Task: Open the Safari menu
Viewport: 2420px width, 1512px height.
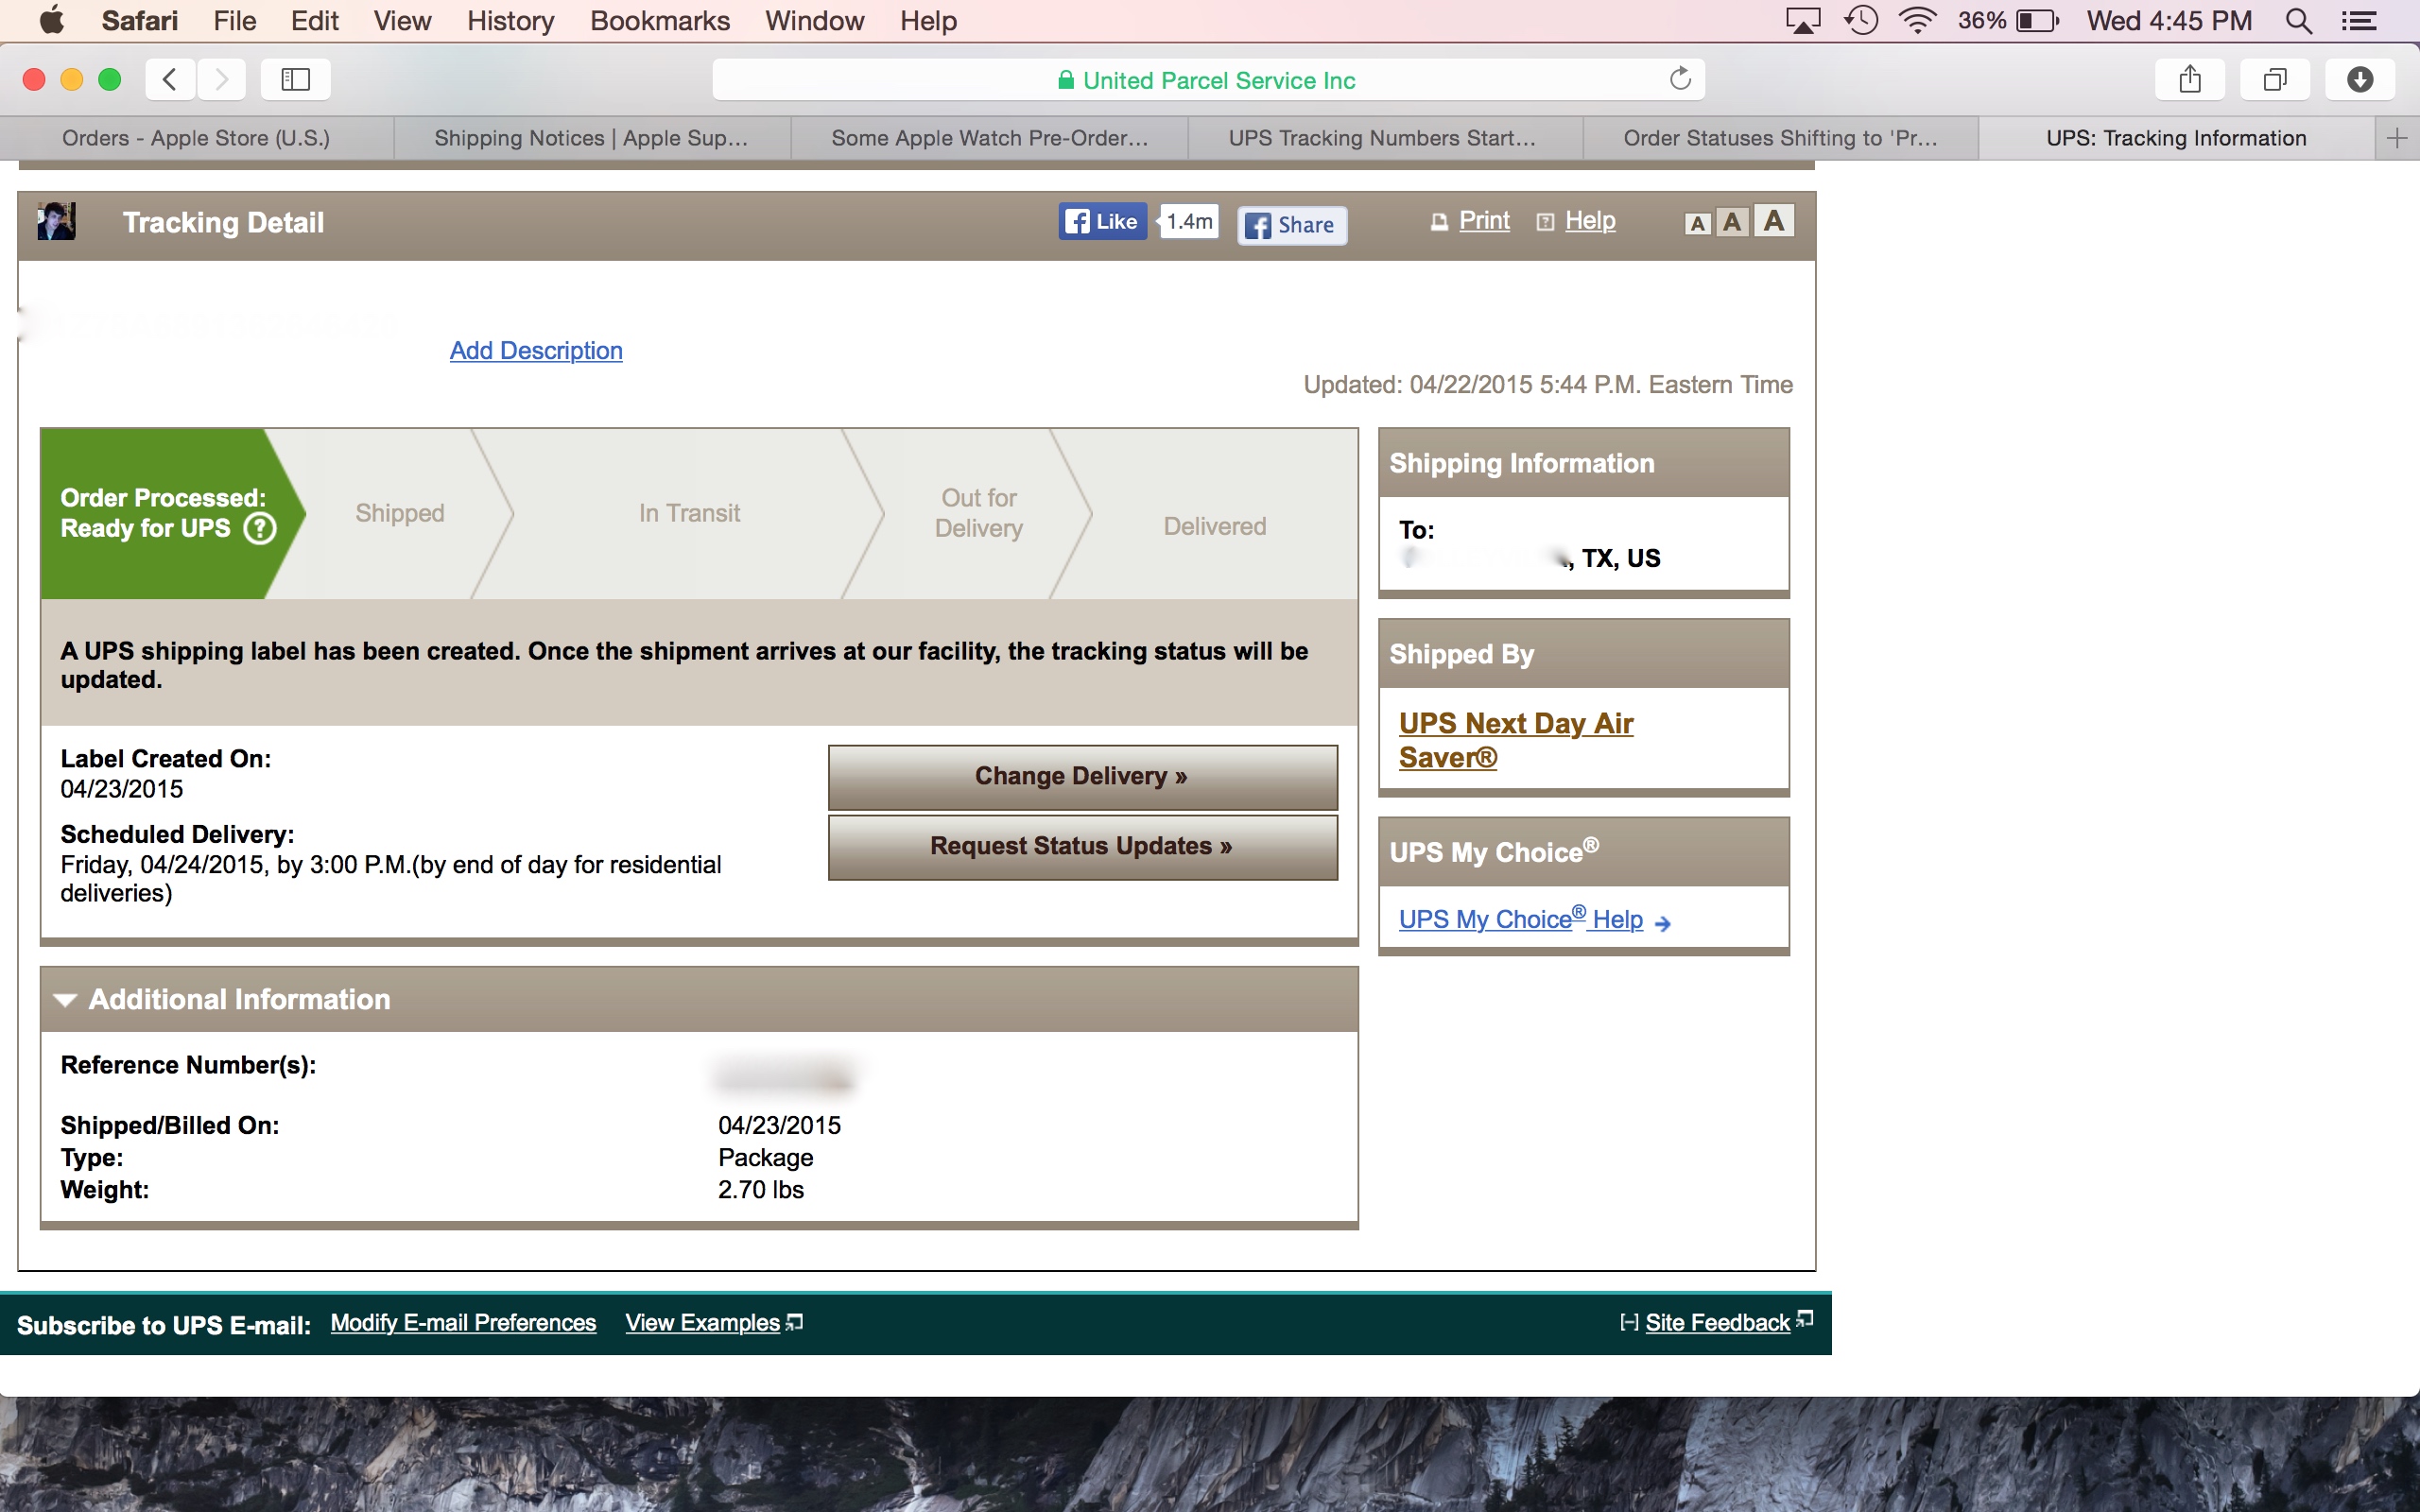Action: [140, 21]
